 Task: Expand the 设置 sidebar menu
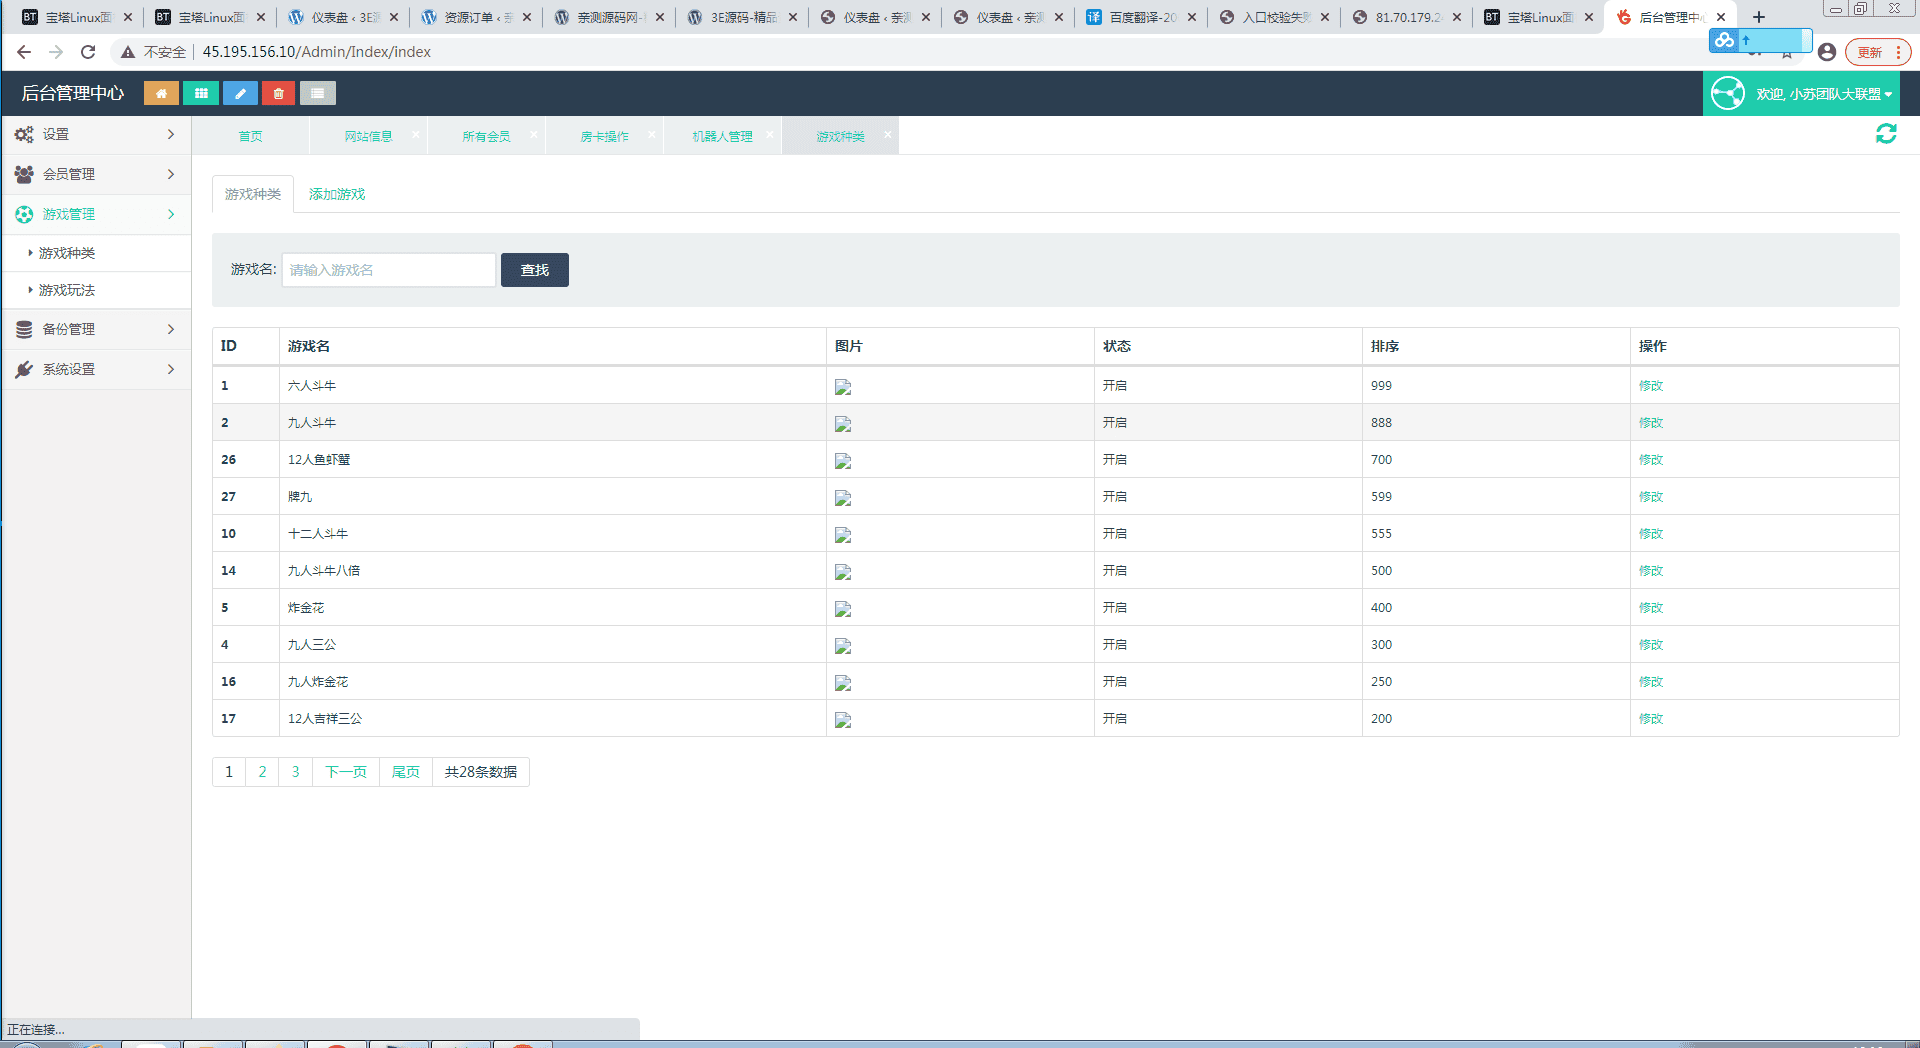tap(95, 135)
